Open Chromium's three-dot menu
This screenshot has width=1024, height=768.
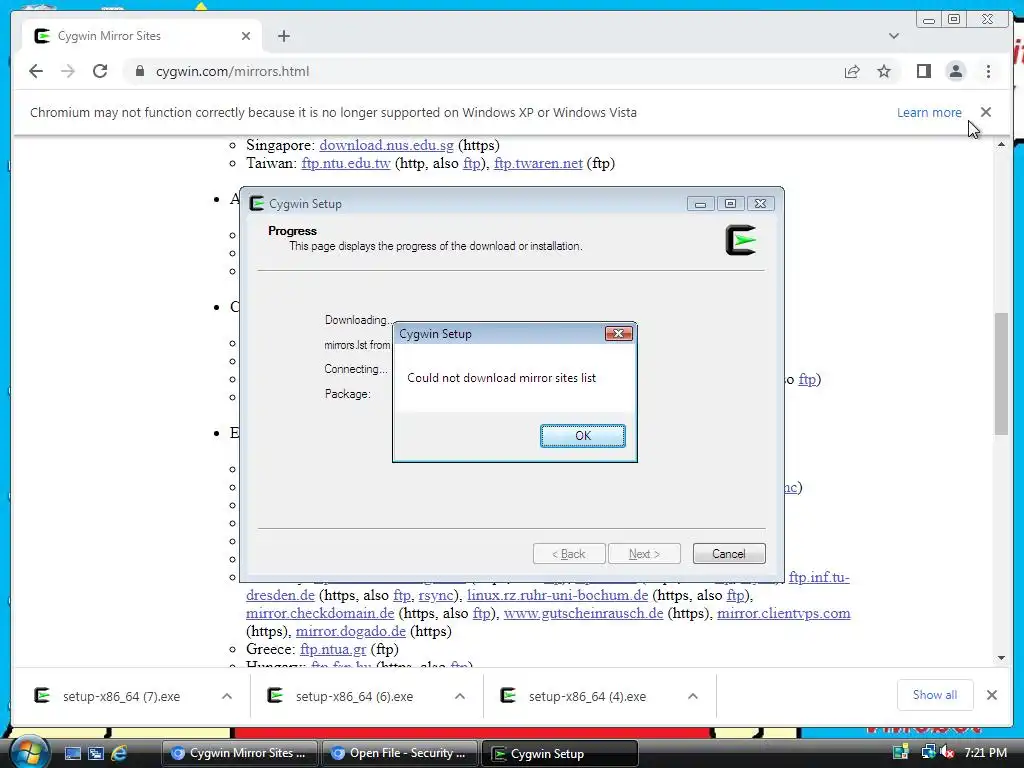click(x=988, y=71)
